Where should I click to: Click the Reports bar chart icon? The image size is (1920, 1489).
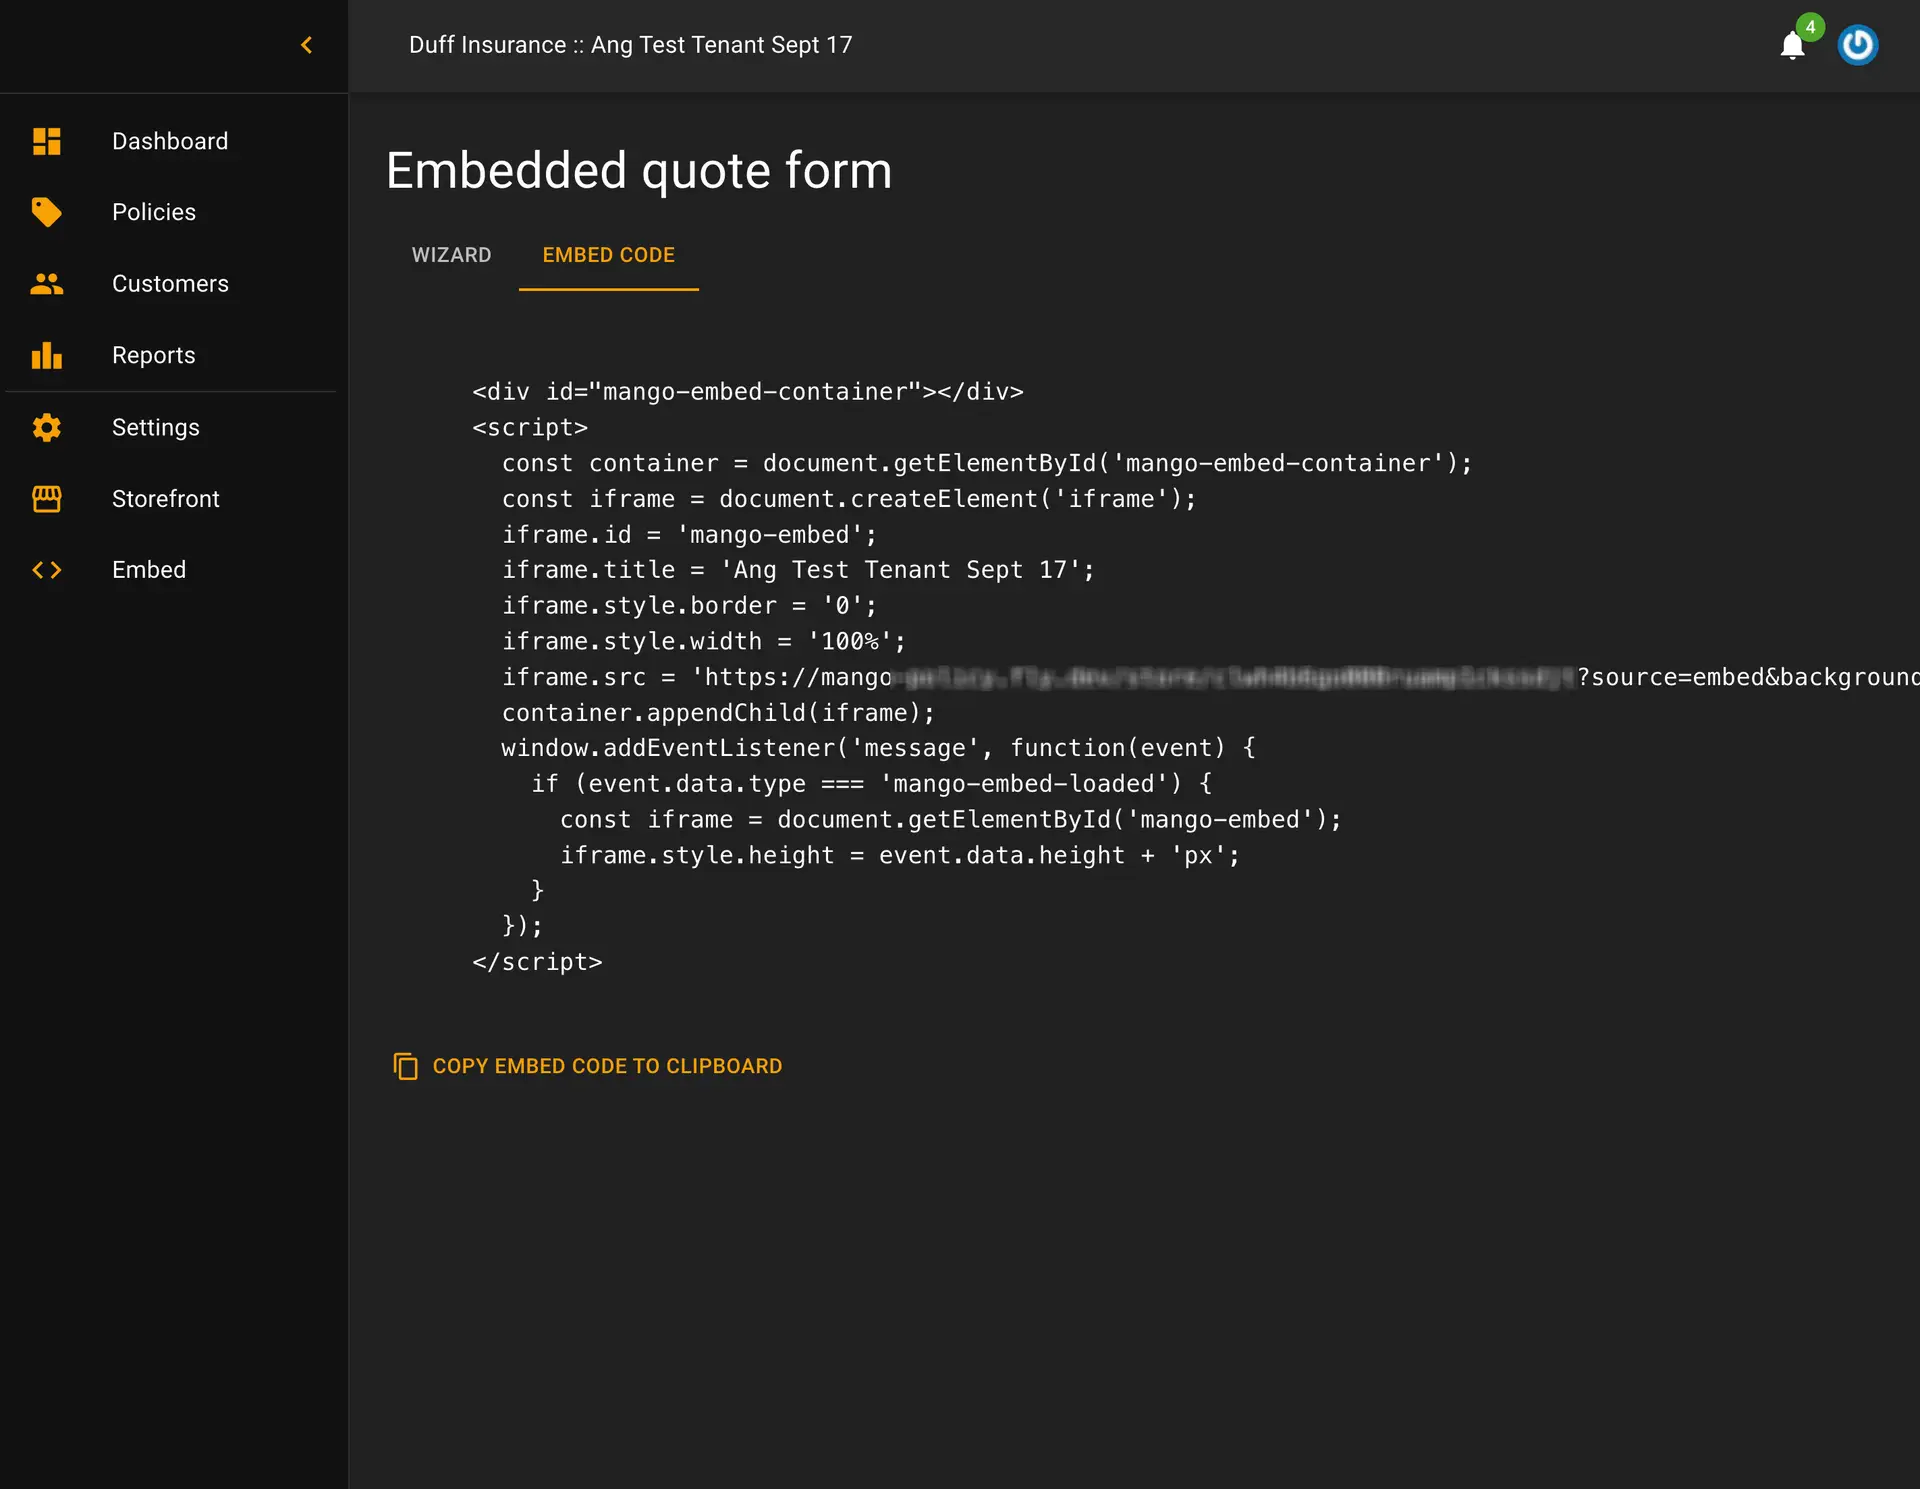47,355
